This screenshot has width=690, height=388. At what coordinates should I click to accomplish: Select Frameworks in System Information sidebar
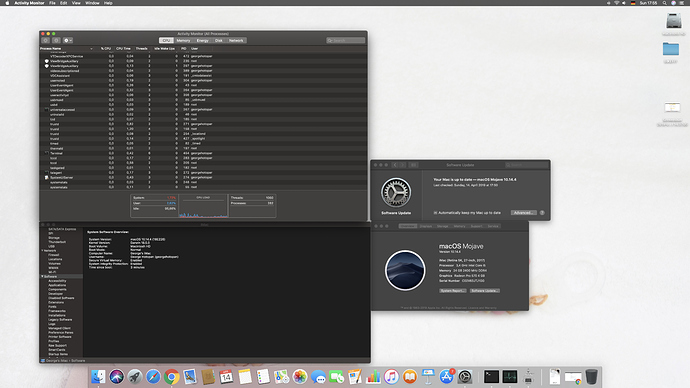(x=57, y=311)
